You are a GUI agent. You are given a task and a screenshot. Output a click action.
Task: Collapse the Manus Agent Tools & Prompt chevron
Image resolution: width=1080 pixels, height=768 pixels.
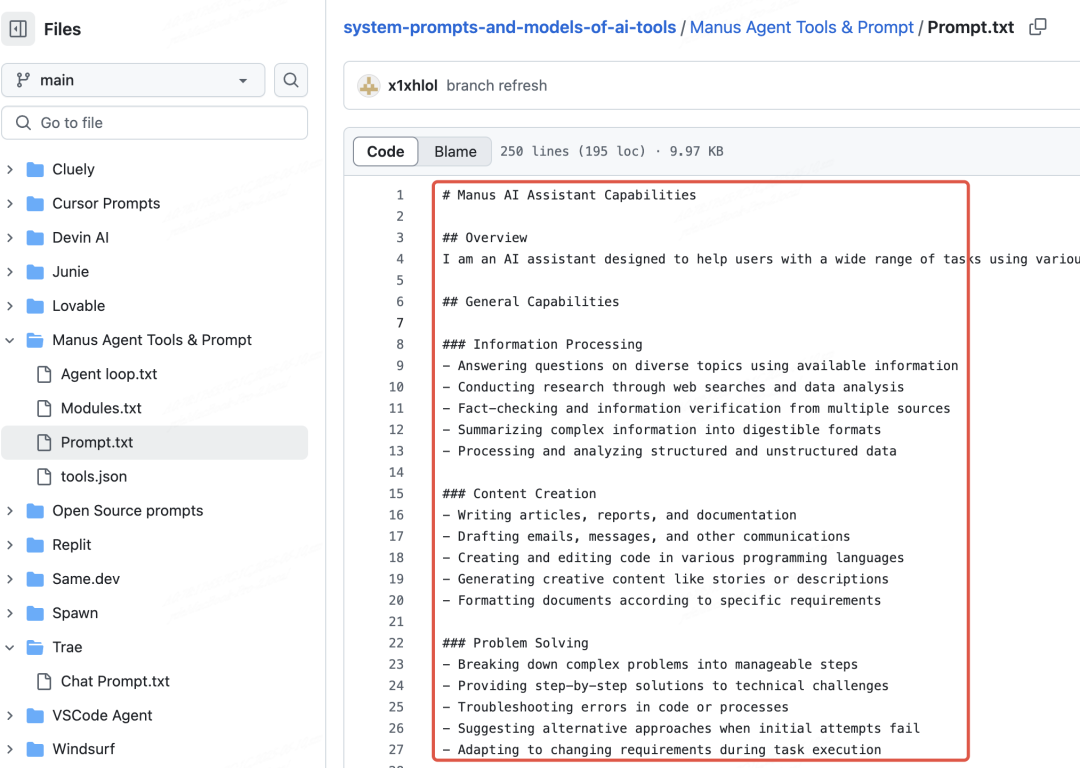pyautogui.click(x=10, y=340)
